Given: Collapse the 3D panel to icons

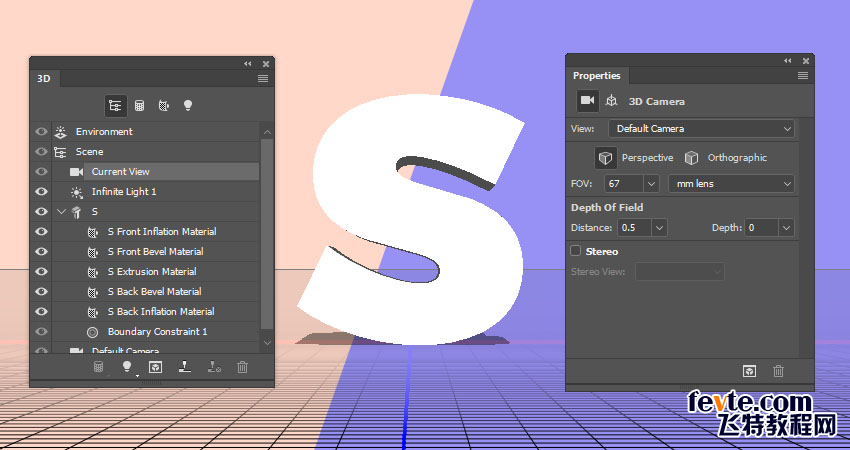Looking at the screenshot, I should (248, 64).
